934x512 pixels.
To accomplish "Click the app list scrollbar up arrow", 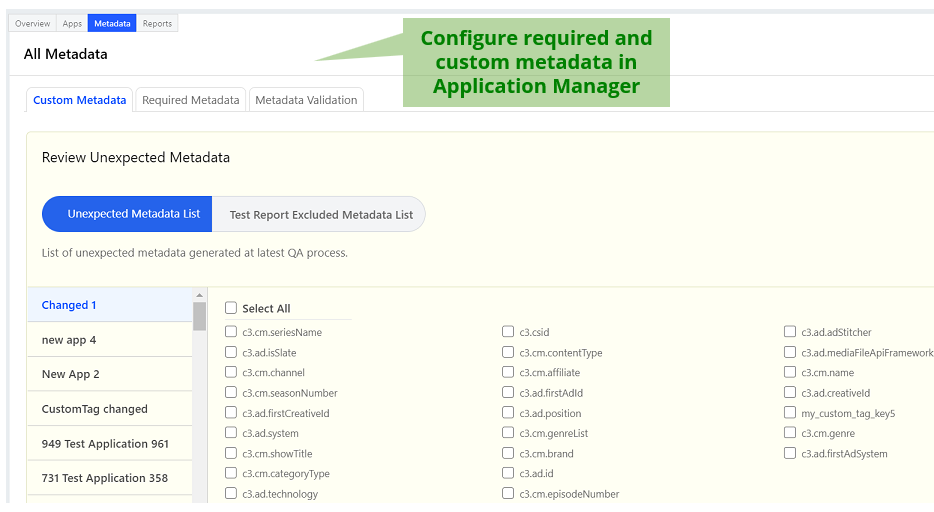I will [200, 296].
